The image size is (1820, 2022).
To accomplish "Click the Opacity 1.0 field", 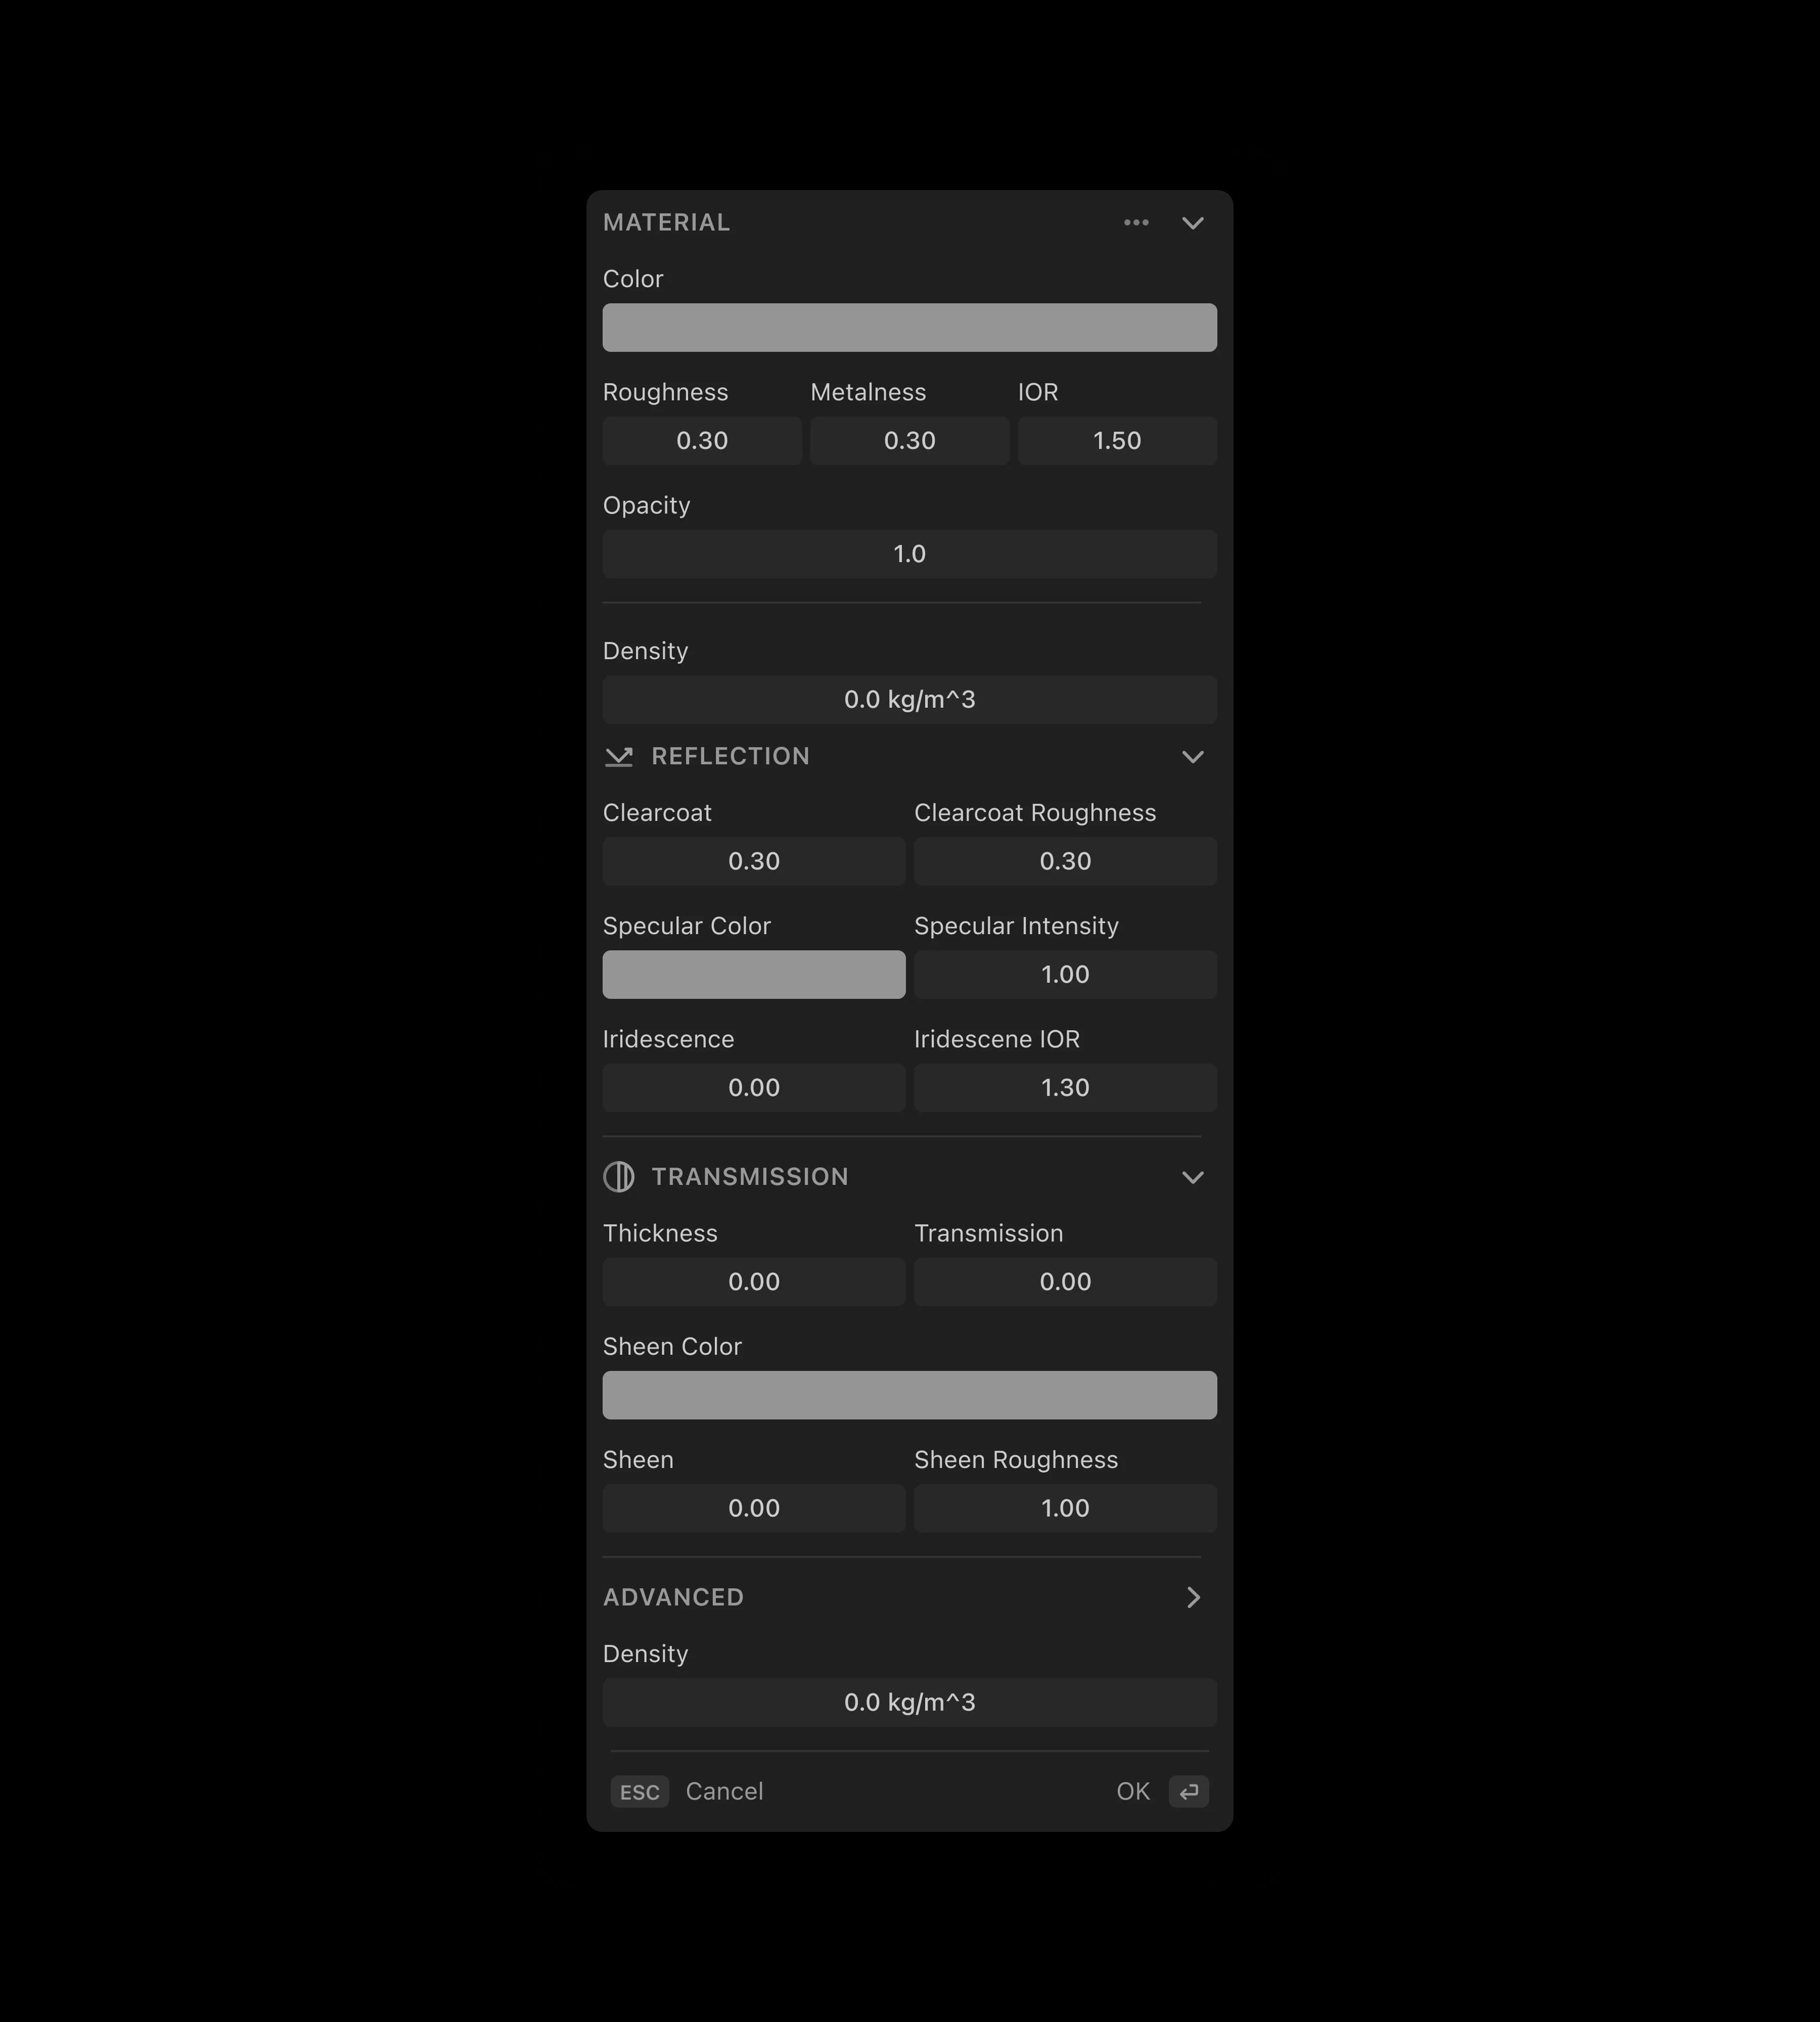I will (x=910, y=554).
